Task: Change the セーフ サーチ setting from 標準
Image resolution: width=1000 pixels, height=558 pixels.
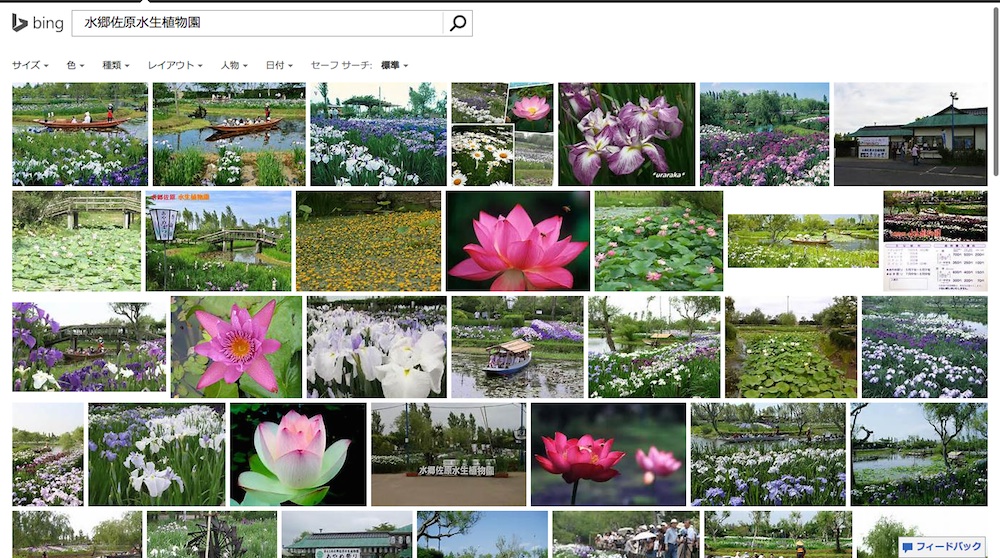Action: [394, 65]
